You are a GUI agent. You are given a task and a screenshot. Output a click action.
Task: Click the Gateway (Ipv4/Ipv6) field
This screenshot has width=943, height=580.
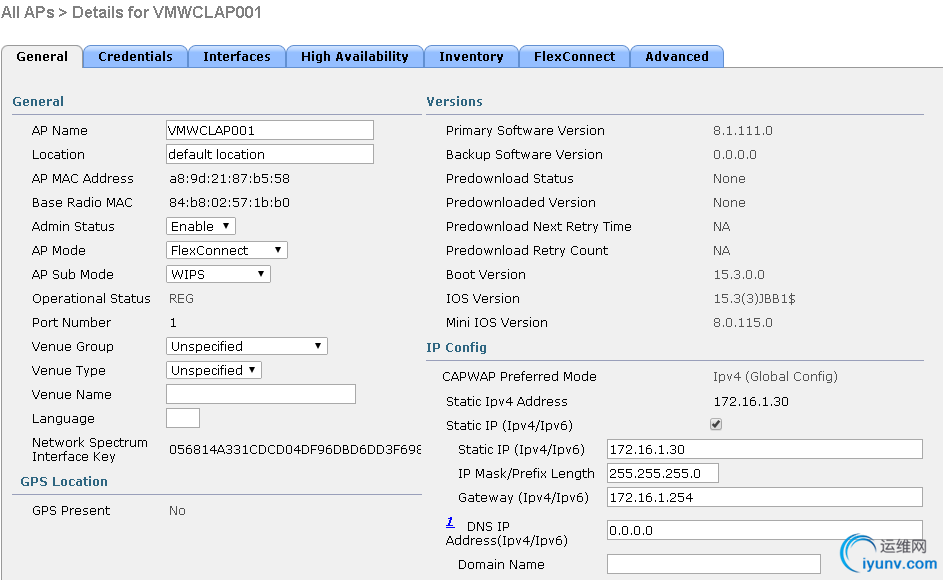tap(764, 498)
